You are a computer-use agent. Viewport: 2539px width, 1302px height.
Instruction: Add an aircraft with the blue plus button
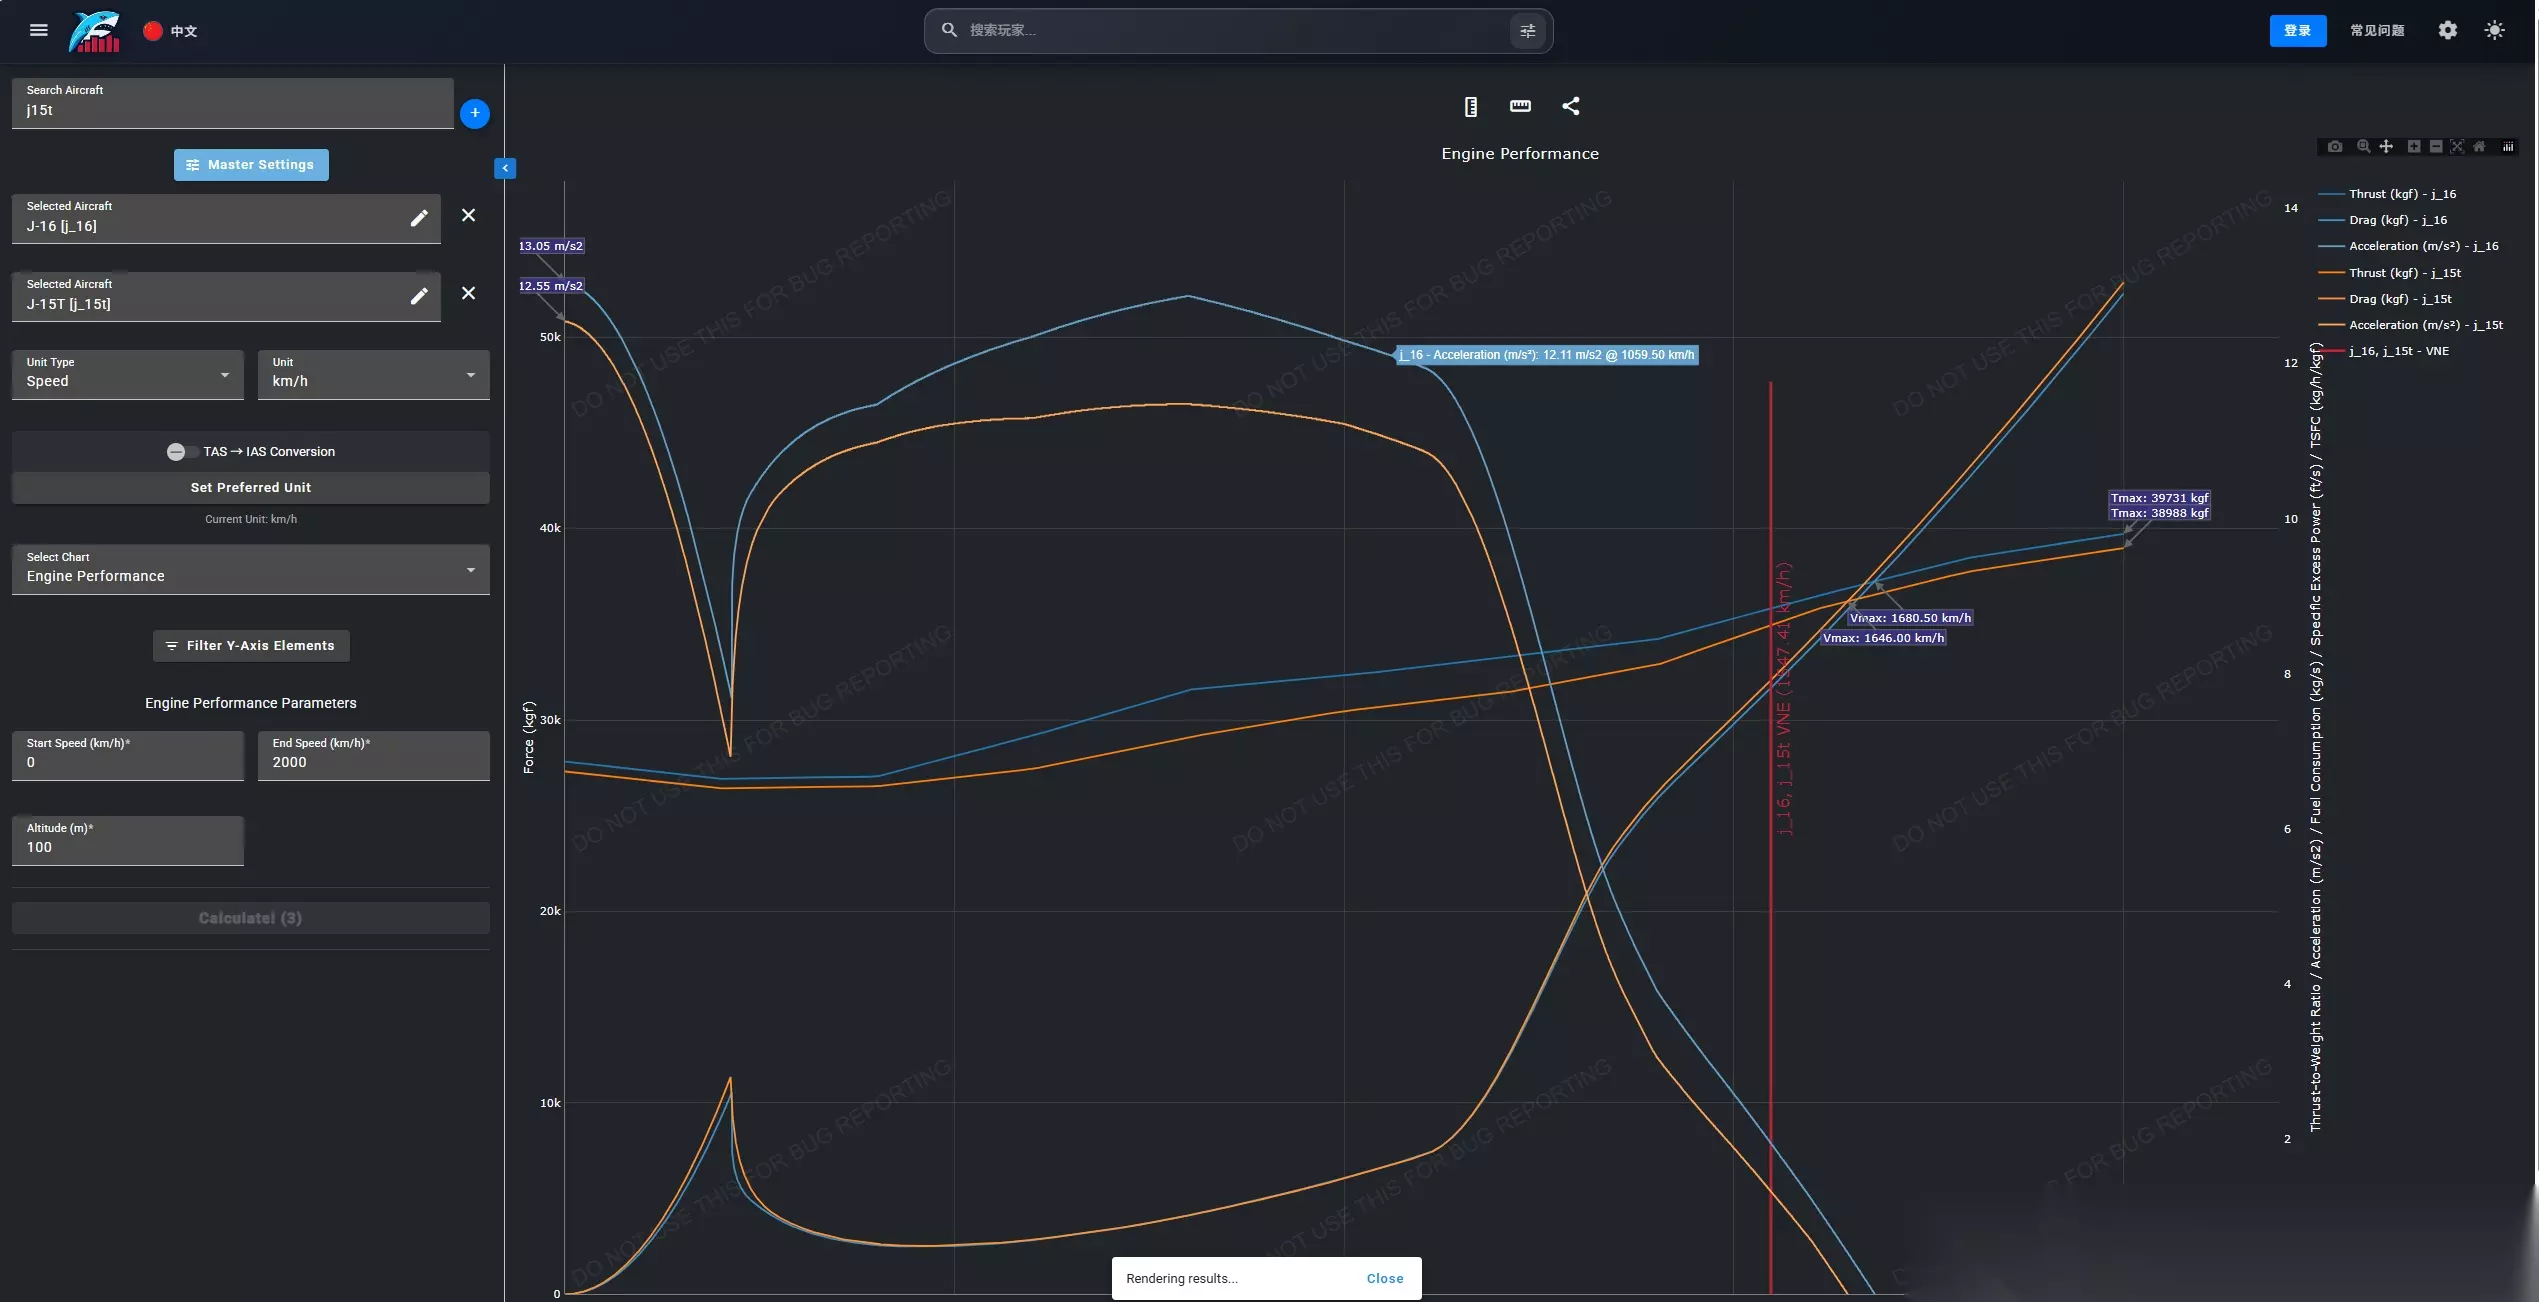[x=475, y=113]
